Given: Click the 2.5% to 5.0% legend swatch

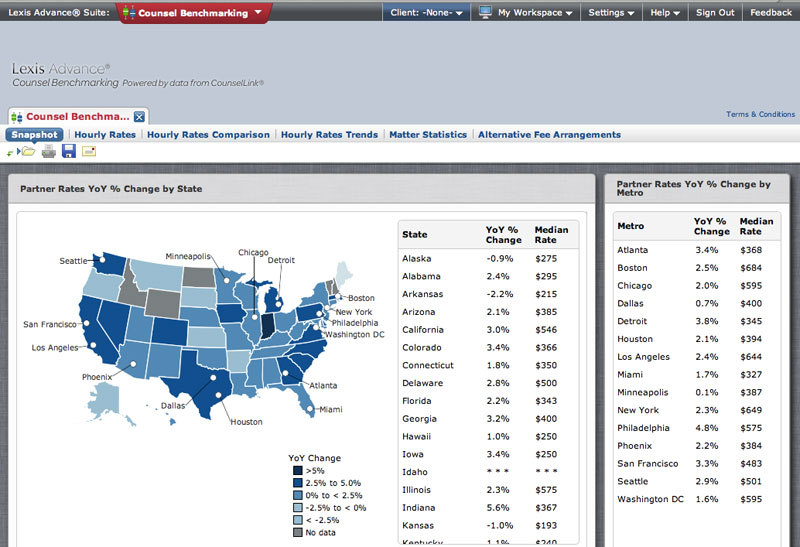Looking at the screenshot, I should click(297, 483).
